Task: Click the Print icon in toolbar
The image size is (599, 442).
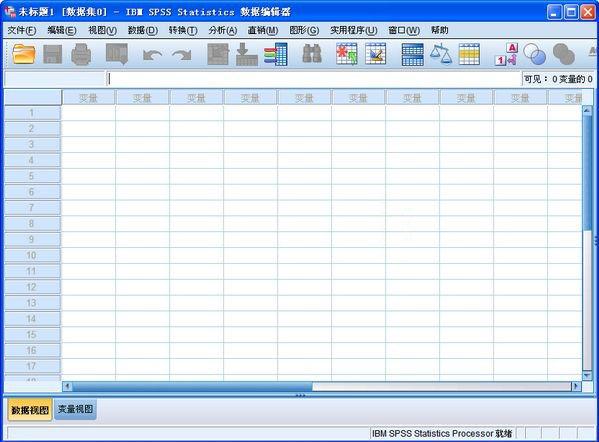Action: 81,54
